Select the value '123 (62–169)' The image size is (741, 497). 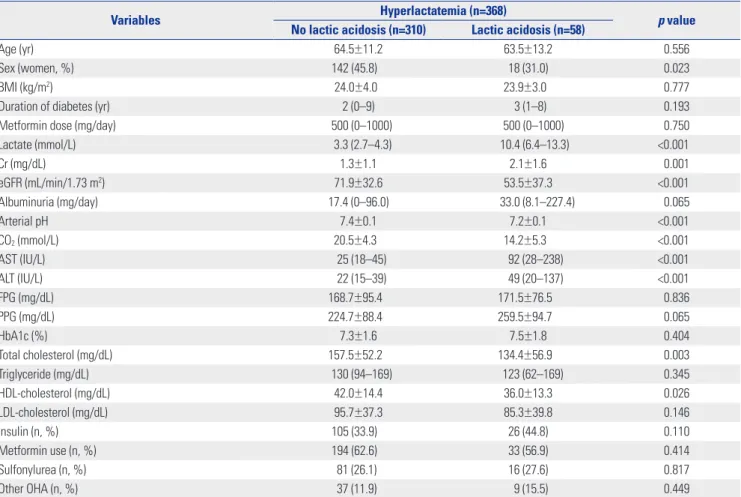(x=533, y=374)
